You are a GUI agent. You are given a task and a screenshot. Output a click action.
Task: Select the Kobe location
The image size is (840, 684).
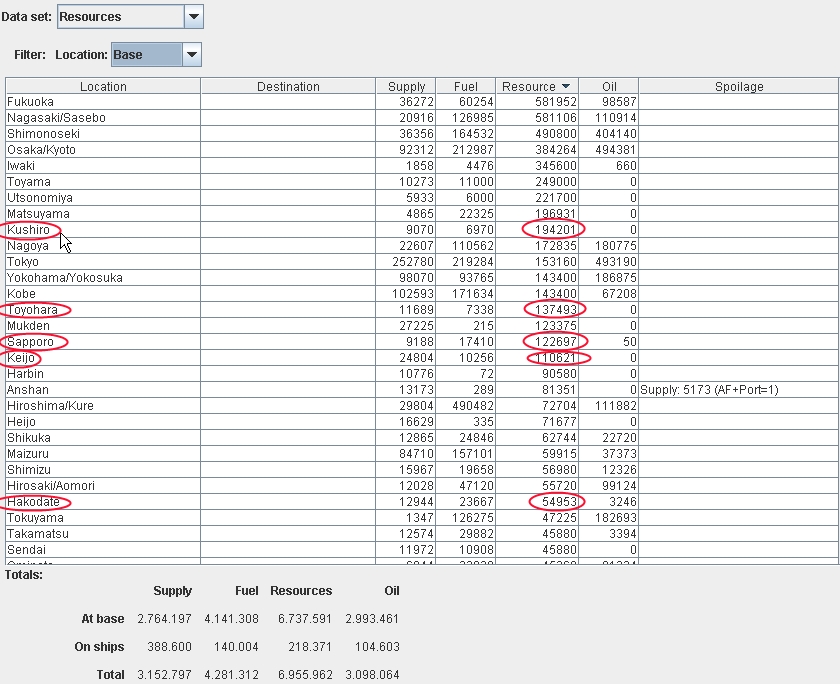(x=21, y=294)
